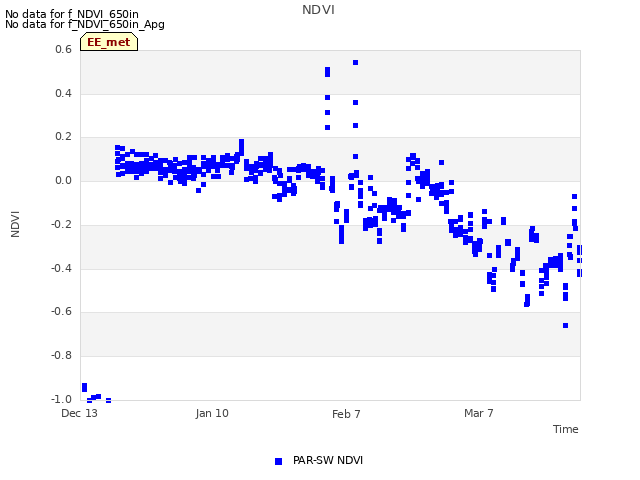
Task: Click the Dec 13 x-axis tick label
Action: pos(80,413)
